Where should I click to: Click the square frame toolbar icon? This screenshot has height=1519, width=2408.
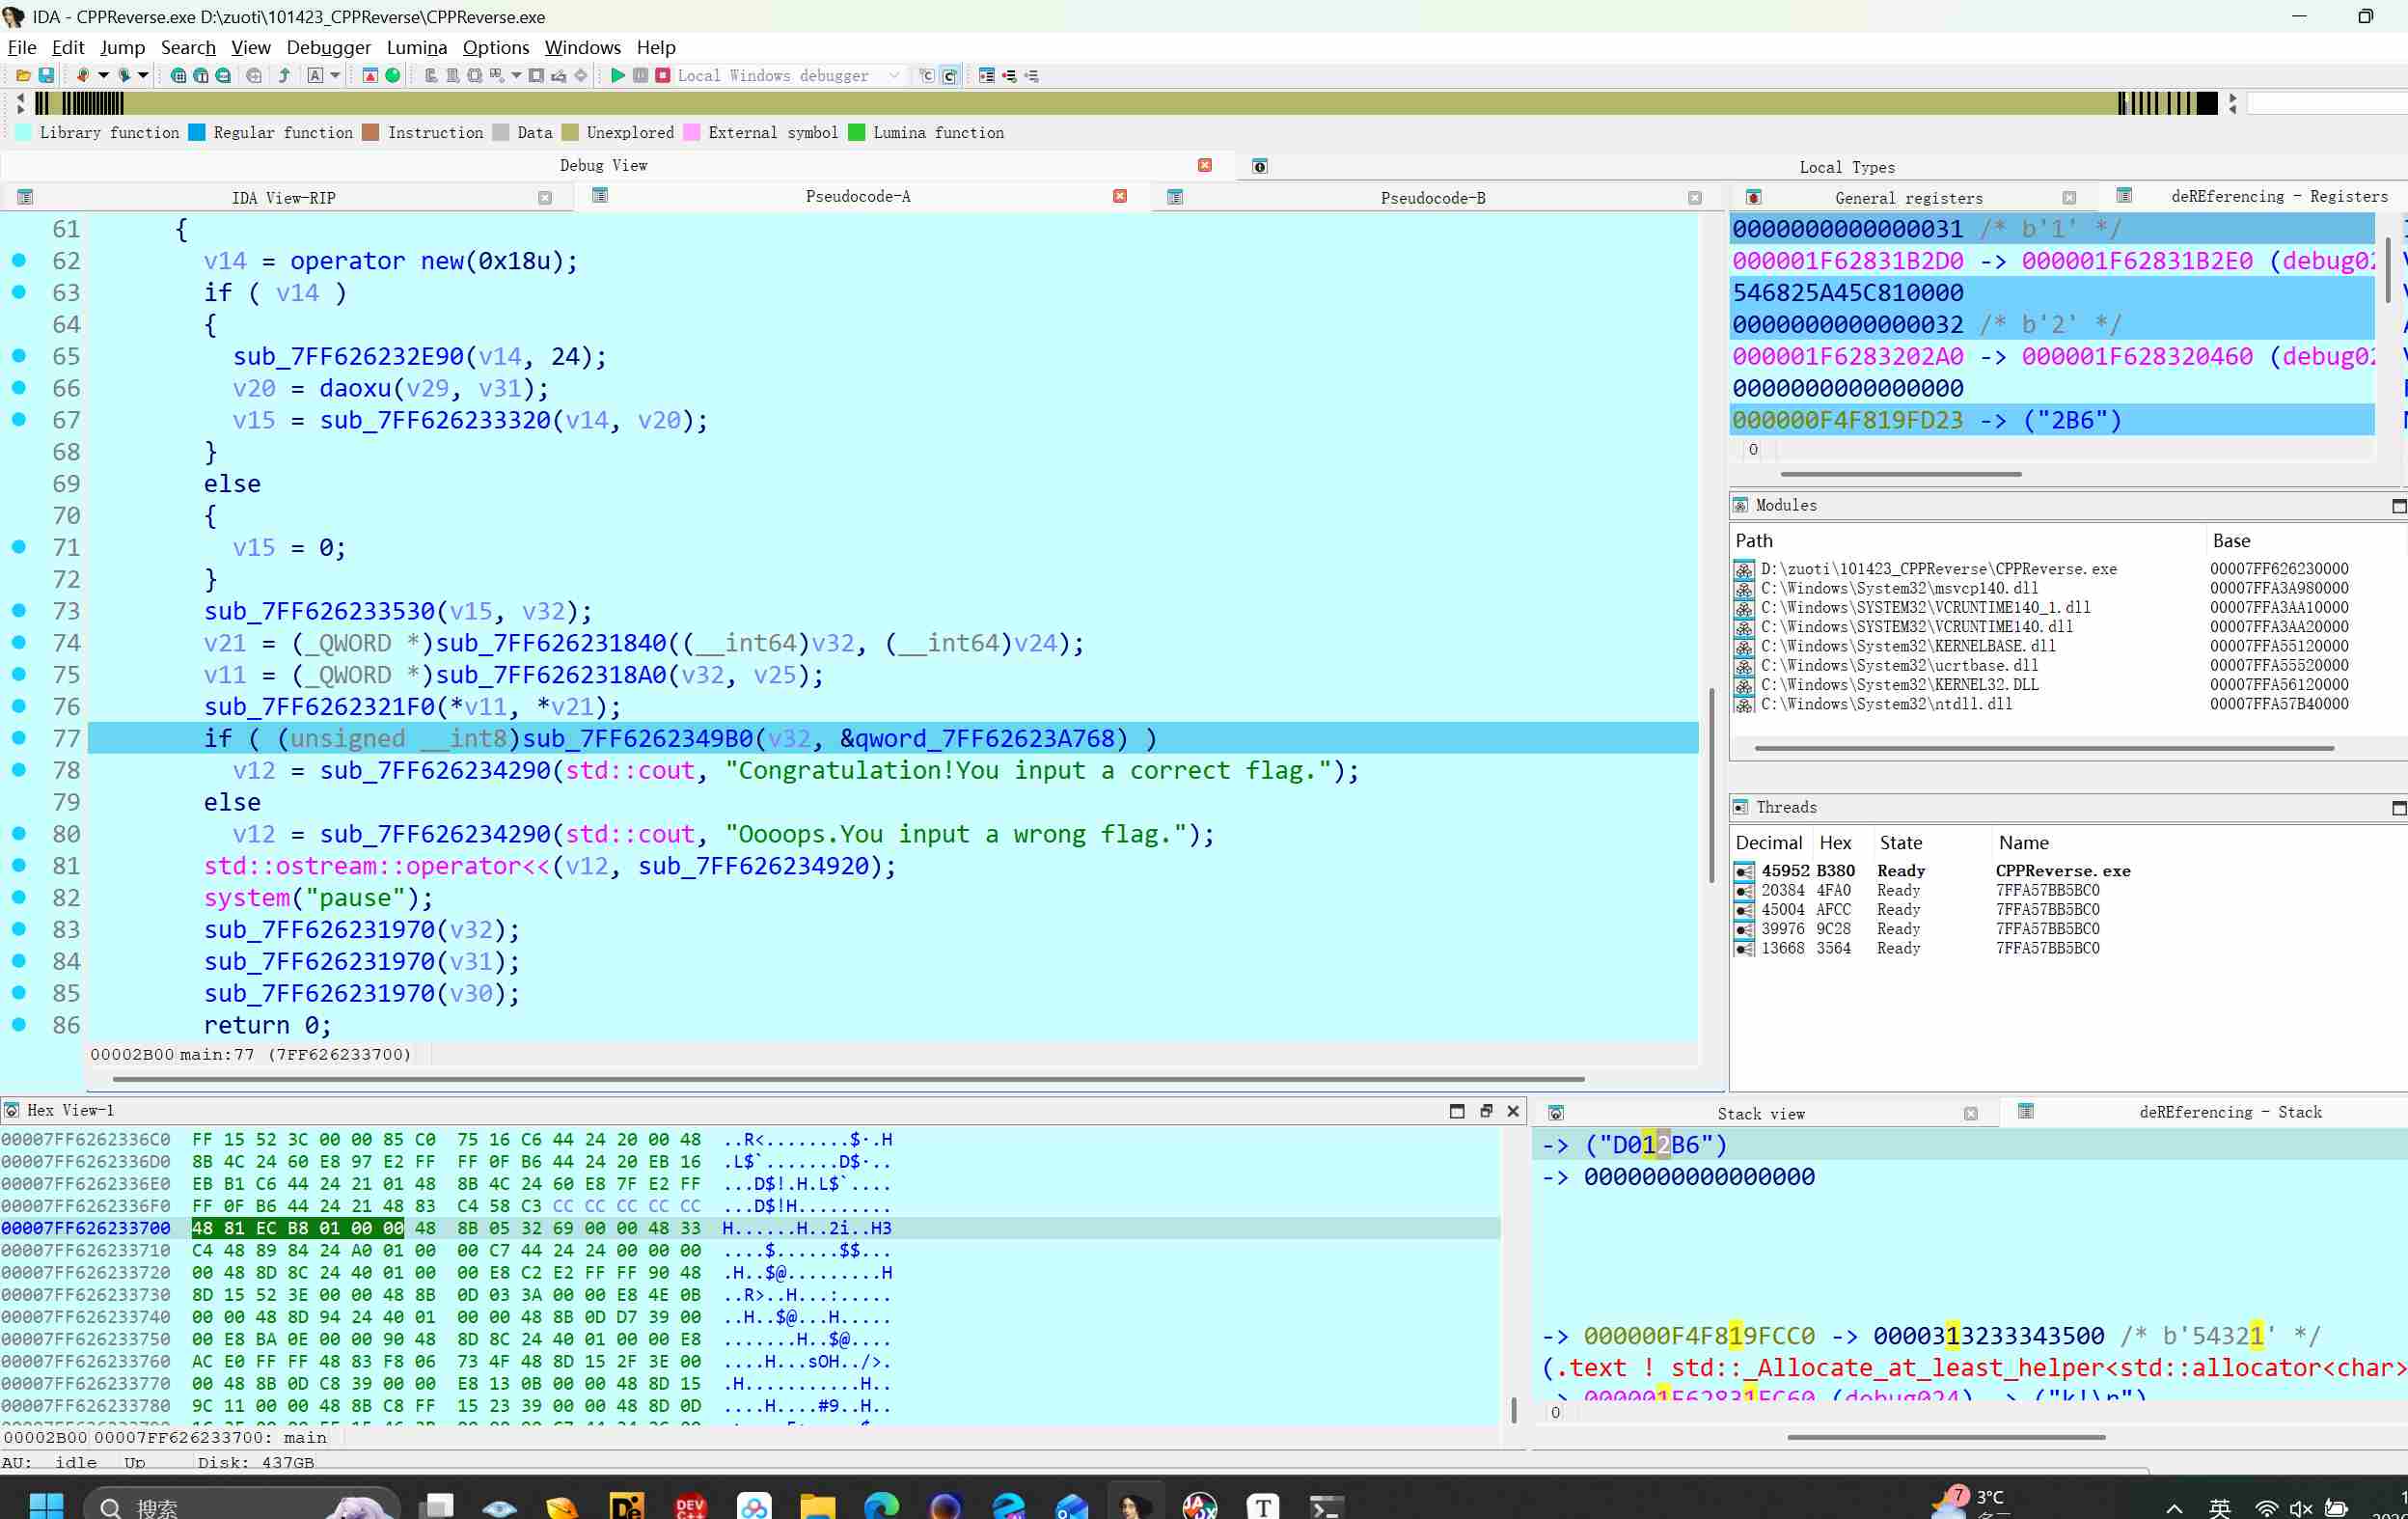[536, 76]
